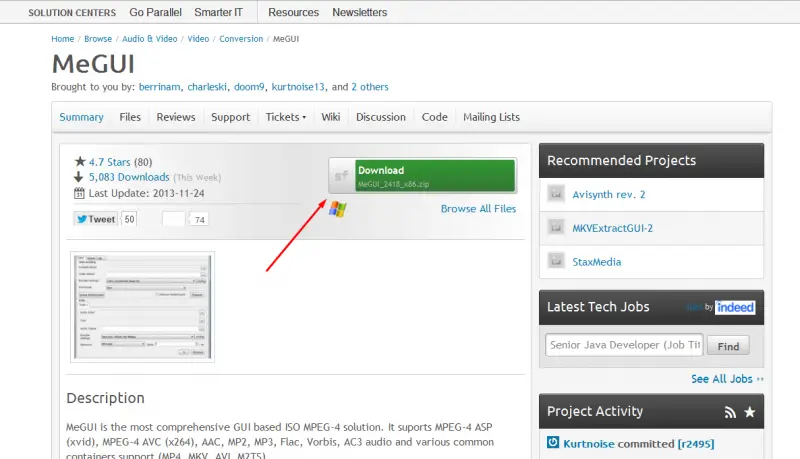Click the Windows logo icon below Download
Screen dimensions: 800x459
pos(338,209)
